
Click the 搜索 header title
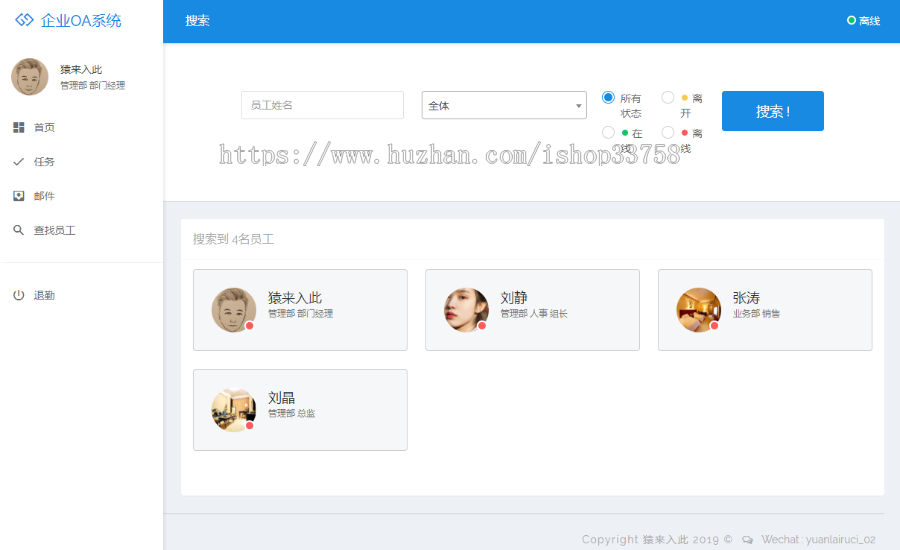coord(197,21)
